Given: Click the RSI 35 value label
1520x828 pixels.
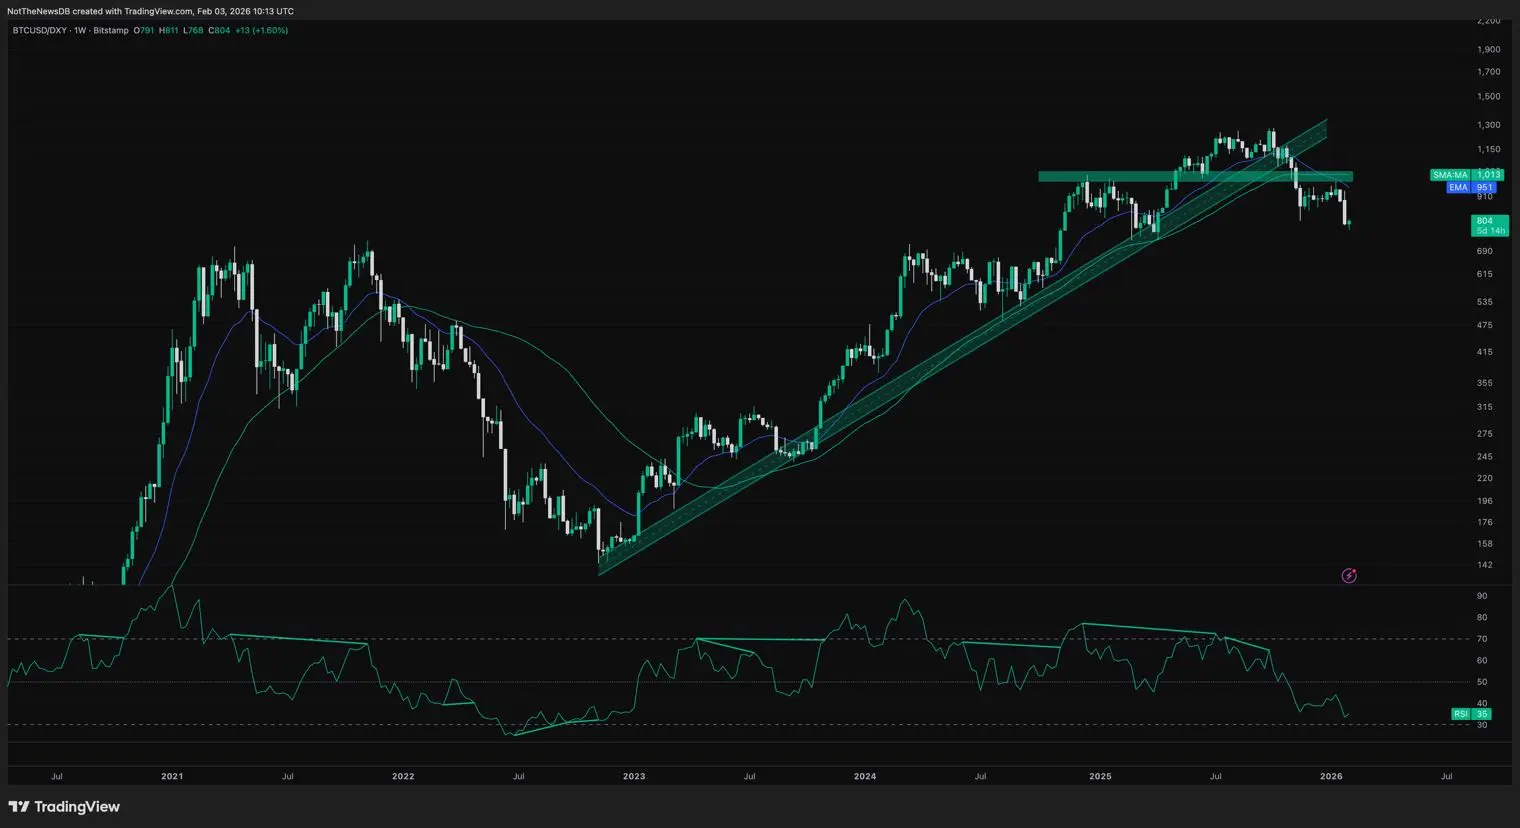Looking at the screenshot, I should coord(1471,714).
